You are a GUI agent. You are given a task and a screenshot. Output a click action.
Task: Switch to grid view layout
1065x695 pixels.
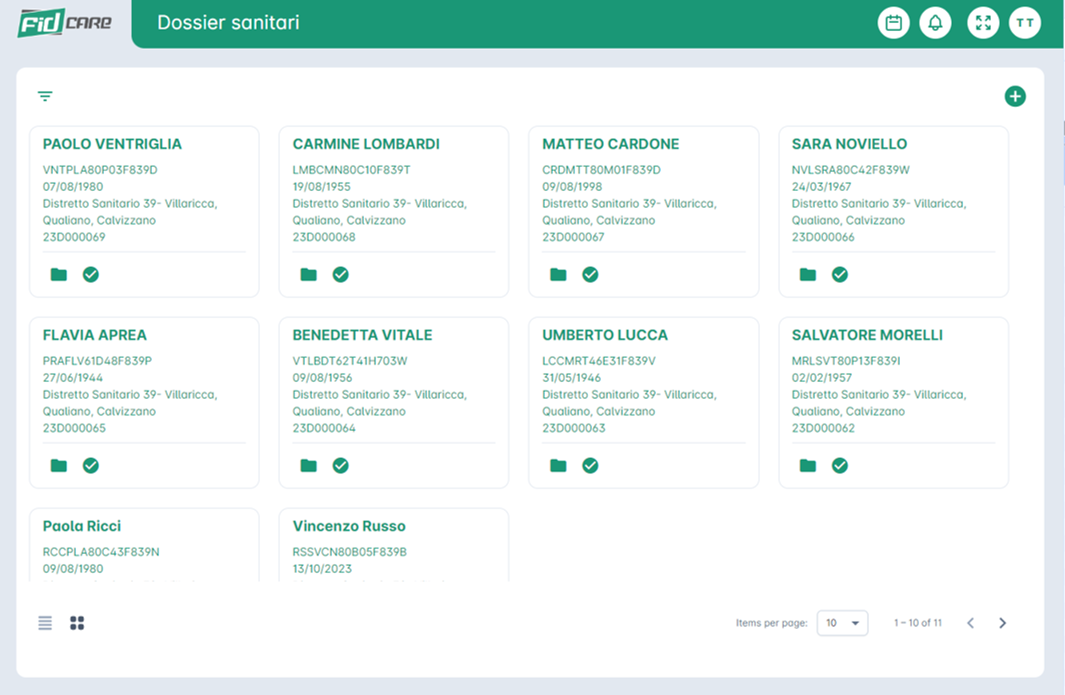click(77, 623)
